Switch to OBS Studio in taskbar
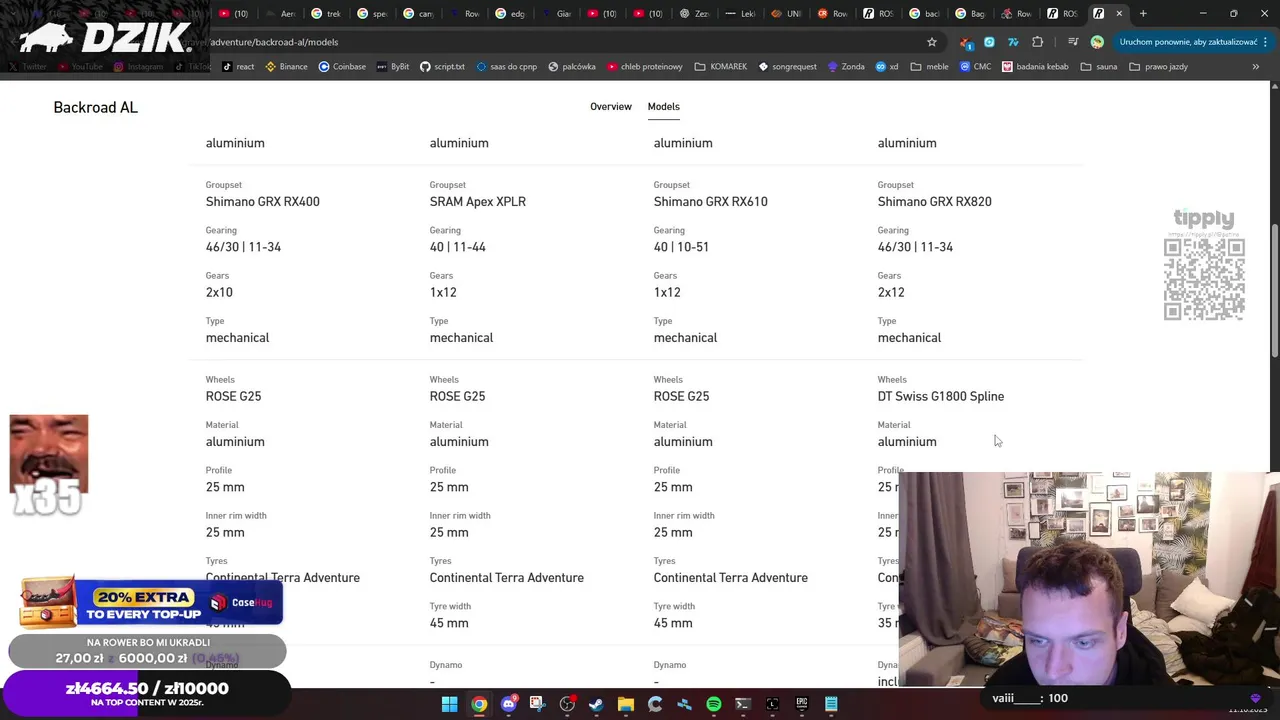This screenshot has height=720, width=1280. coord(567,704)
